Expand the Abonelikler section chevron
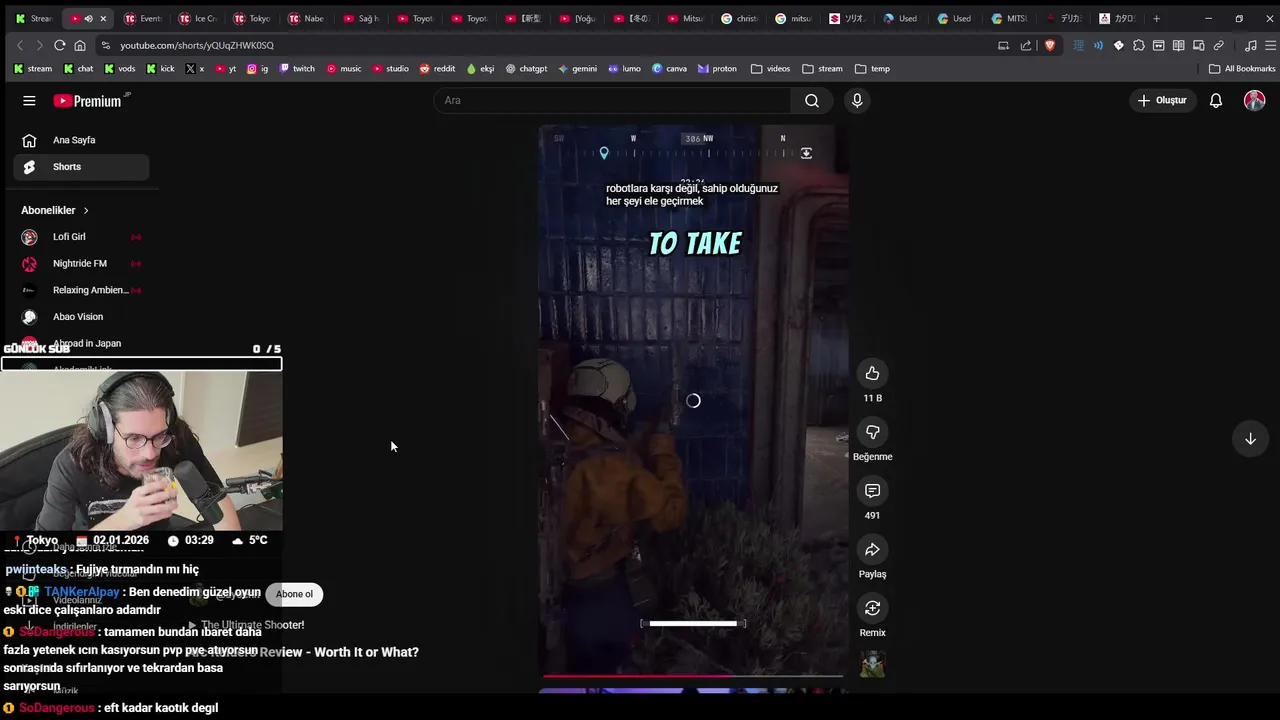Image resolution: width=1280 pixels, height=720 pixels. coord(86,210)
